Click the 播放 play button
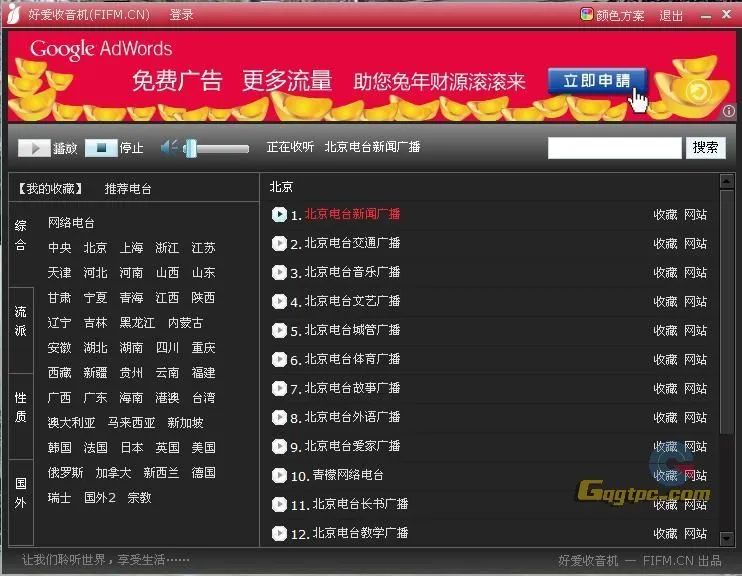The height and width of the screenshot is (576, 742). 34,148
